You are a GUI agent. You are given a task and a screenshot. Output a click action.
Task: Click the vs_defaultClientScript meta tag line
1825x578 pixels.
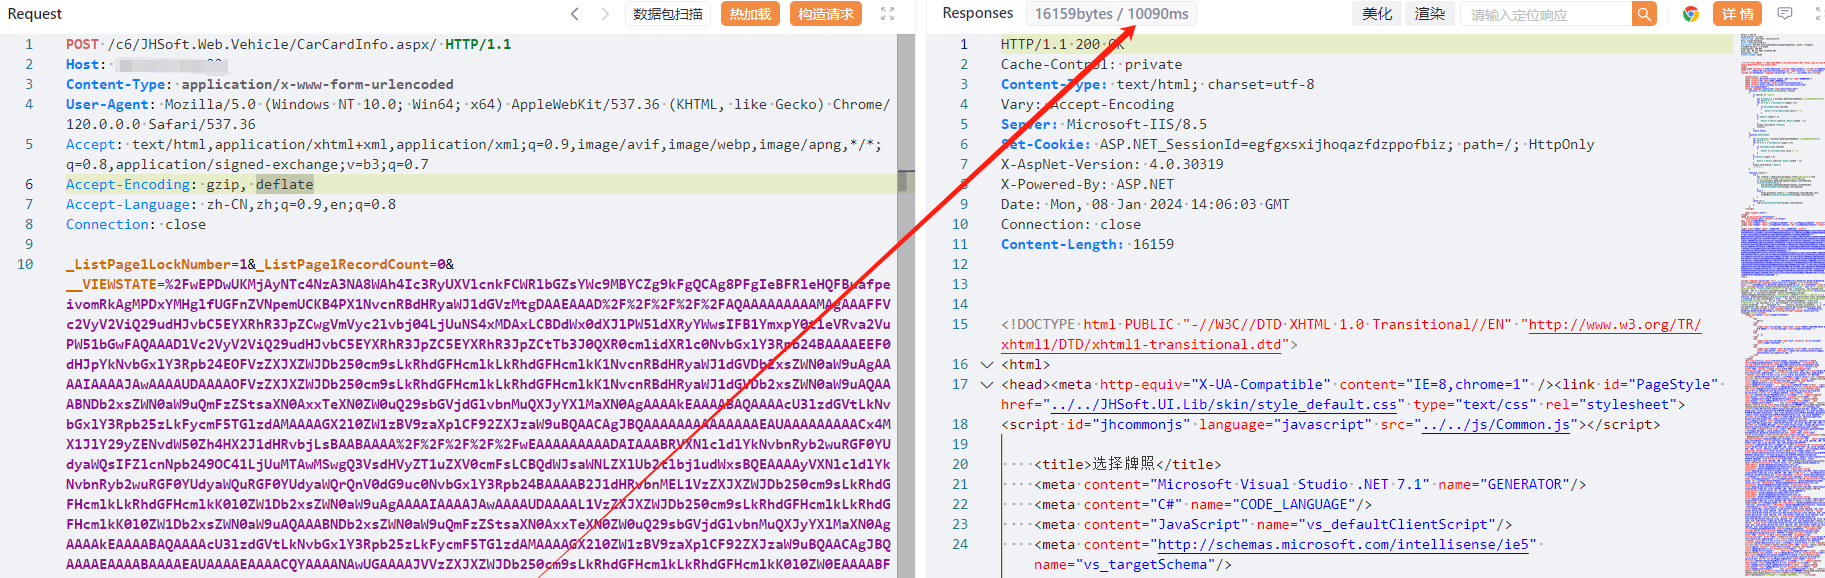pos(1273,525)
